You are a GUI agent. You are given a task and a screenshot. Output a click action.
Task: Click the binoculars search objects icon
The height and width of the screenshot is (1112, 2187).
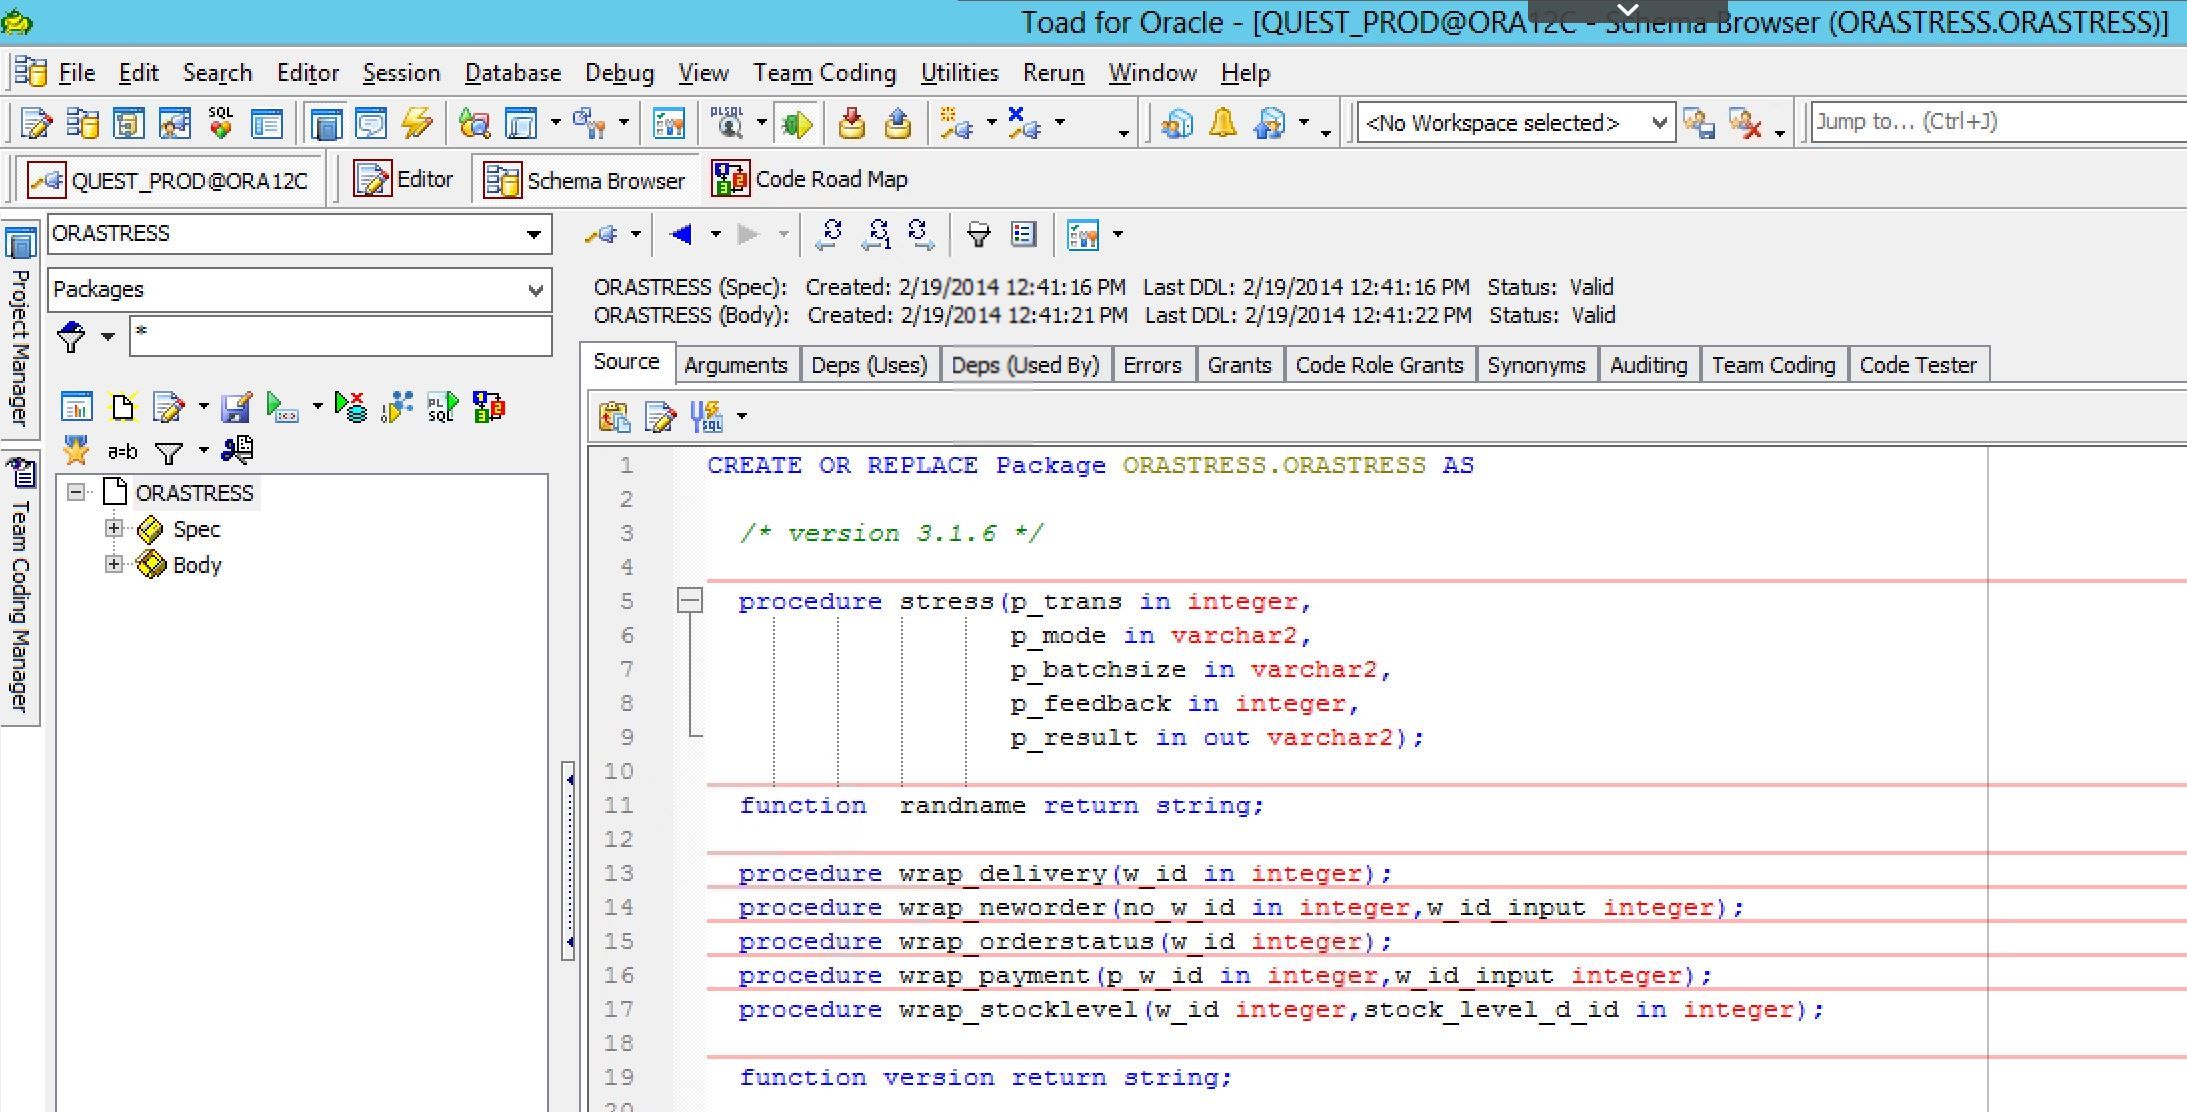tap(237, 451)
